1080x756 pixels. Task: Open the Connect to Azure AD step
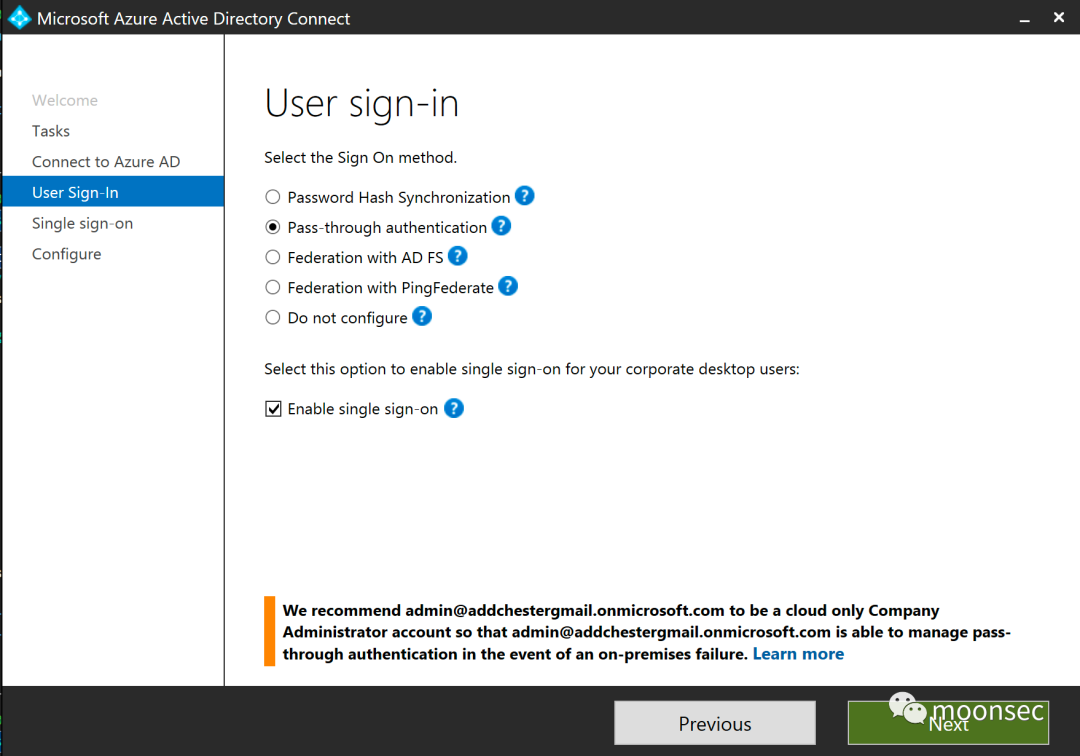point(106,162)
